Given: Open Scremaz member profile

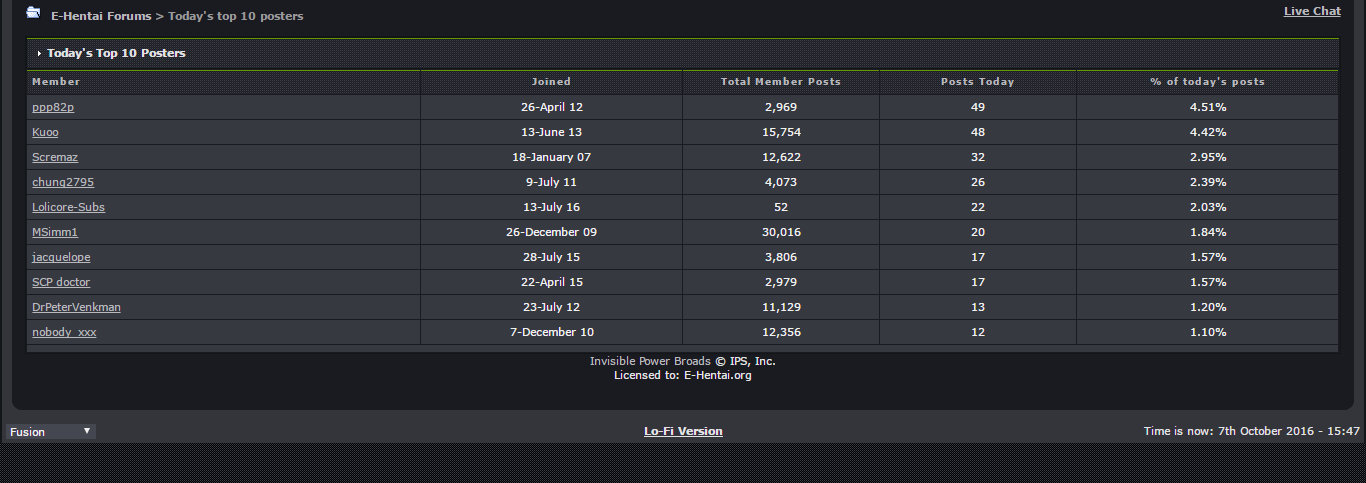Looking at the screenshot, I should (55, 157).
